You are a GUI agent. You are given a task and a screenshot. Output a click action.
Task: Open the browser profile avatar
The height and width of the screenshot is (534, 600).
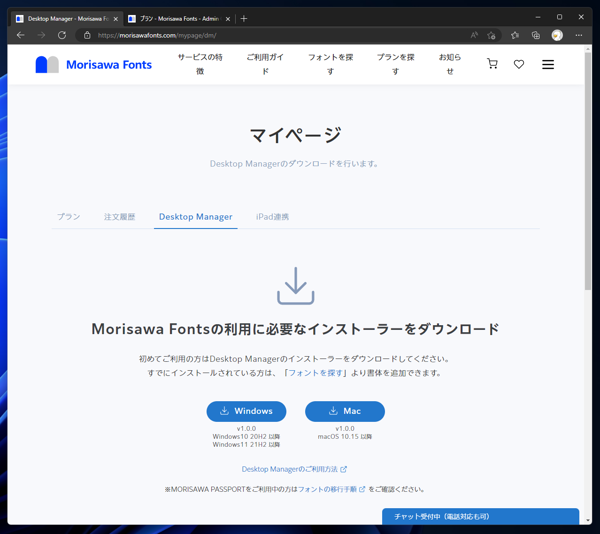557,35
